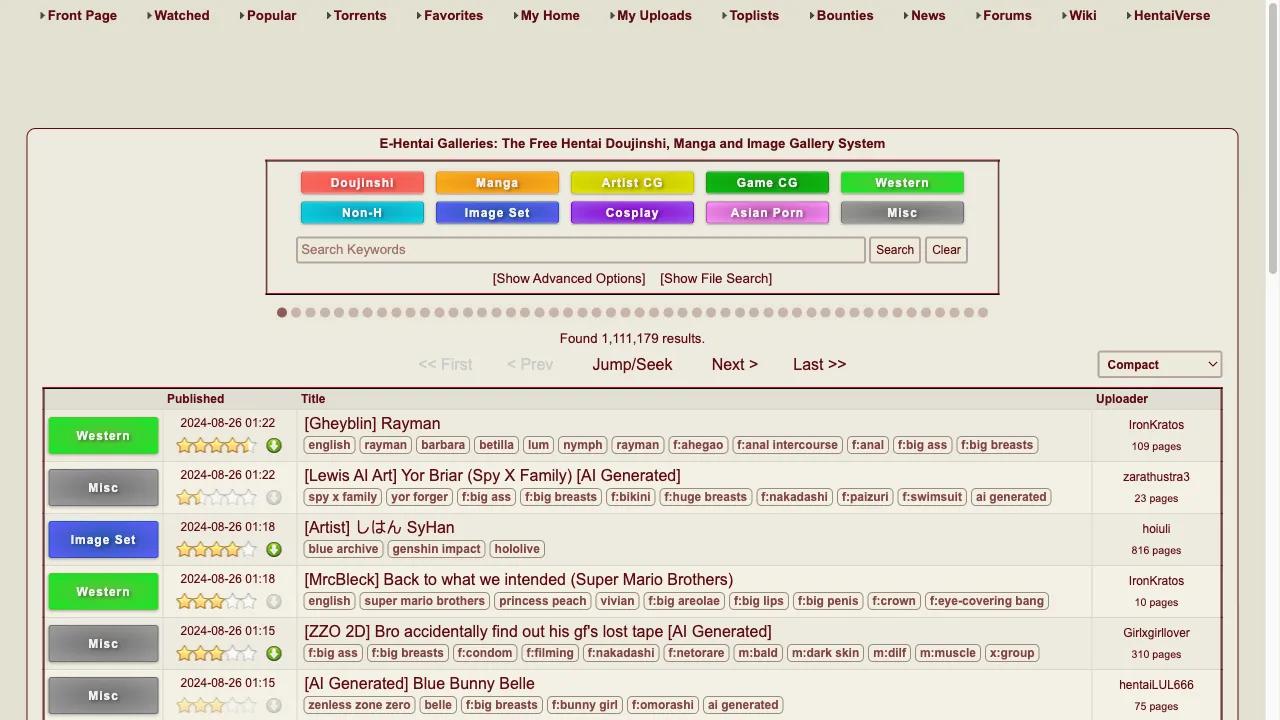The height and width of the screenshot is (720, 1280).
Task: Open torrent icon for SyHan image set
Action: click(x=274, y=549)
